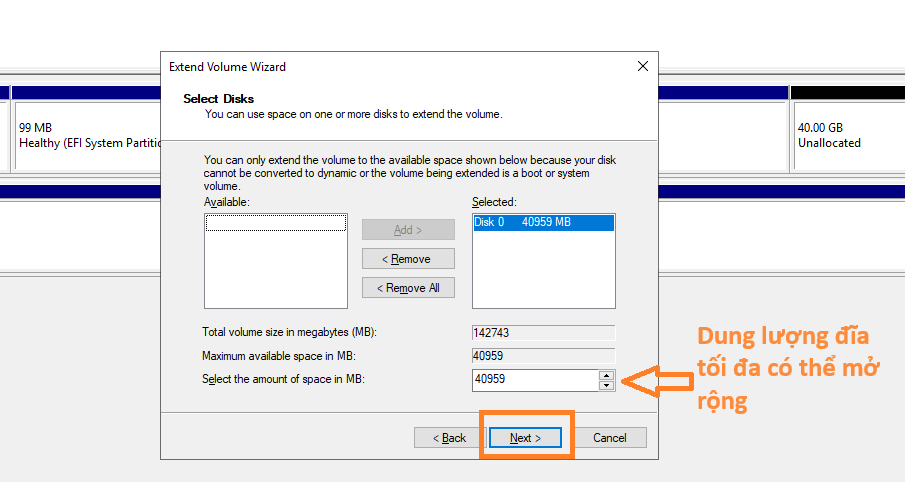Go back with the Back button
The height and width of the screenshot is (482, 905).
tap(448, 438)
